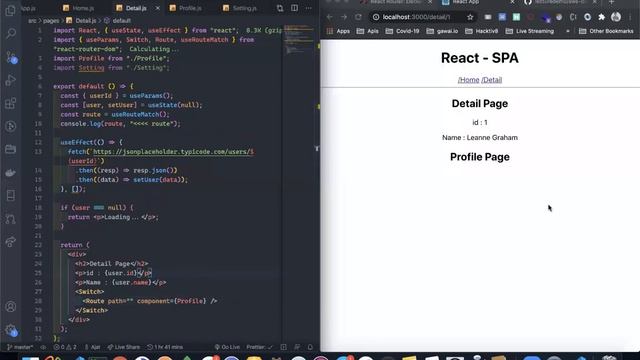Open the Docker view in activity bar

[x=11, y=173]
